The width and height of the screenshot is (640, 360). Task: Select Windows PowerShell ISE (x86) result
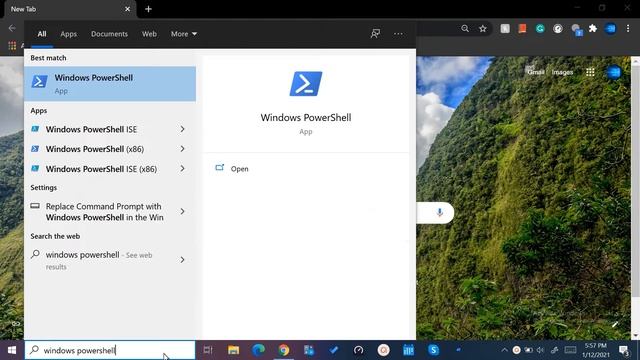click(x=102, y=169)
